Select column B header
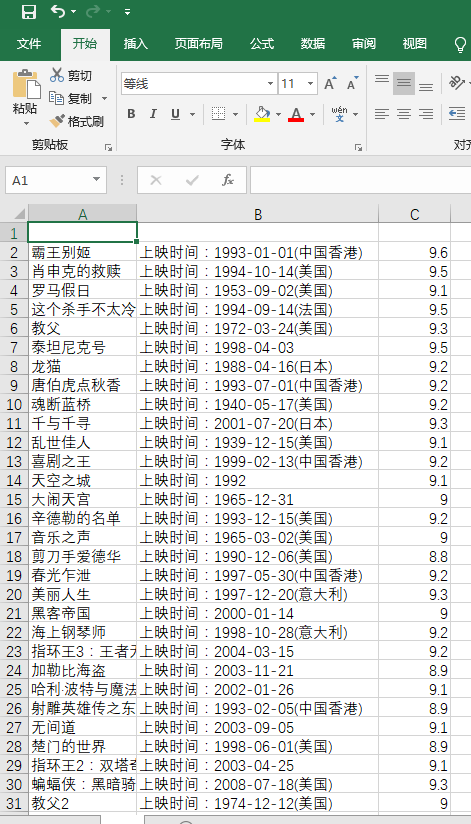Image resolution: width=471 pixels, height=824 pixels. (258, 214)
